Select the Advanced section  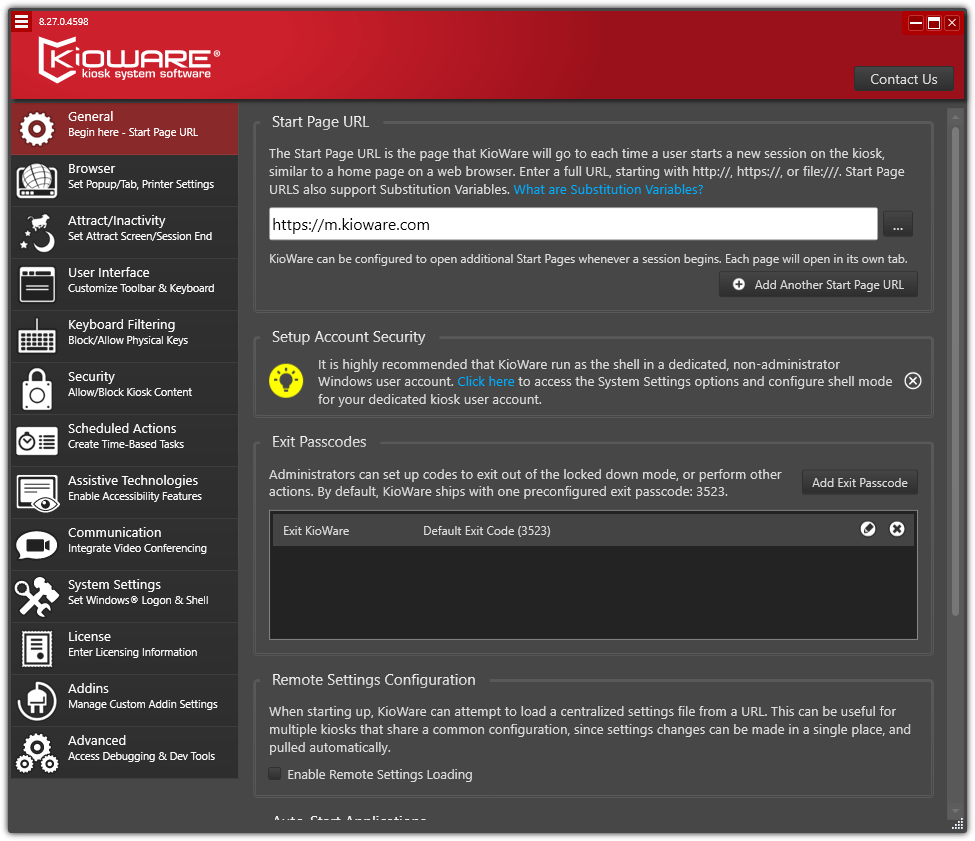tap(124, 753)
